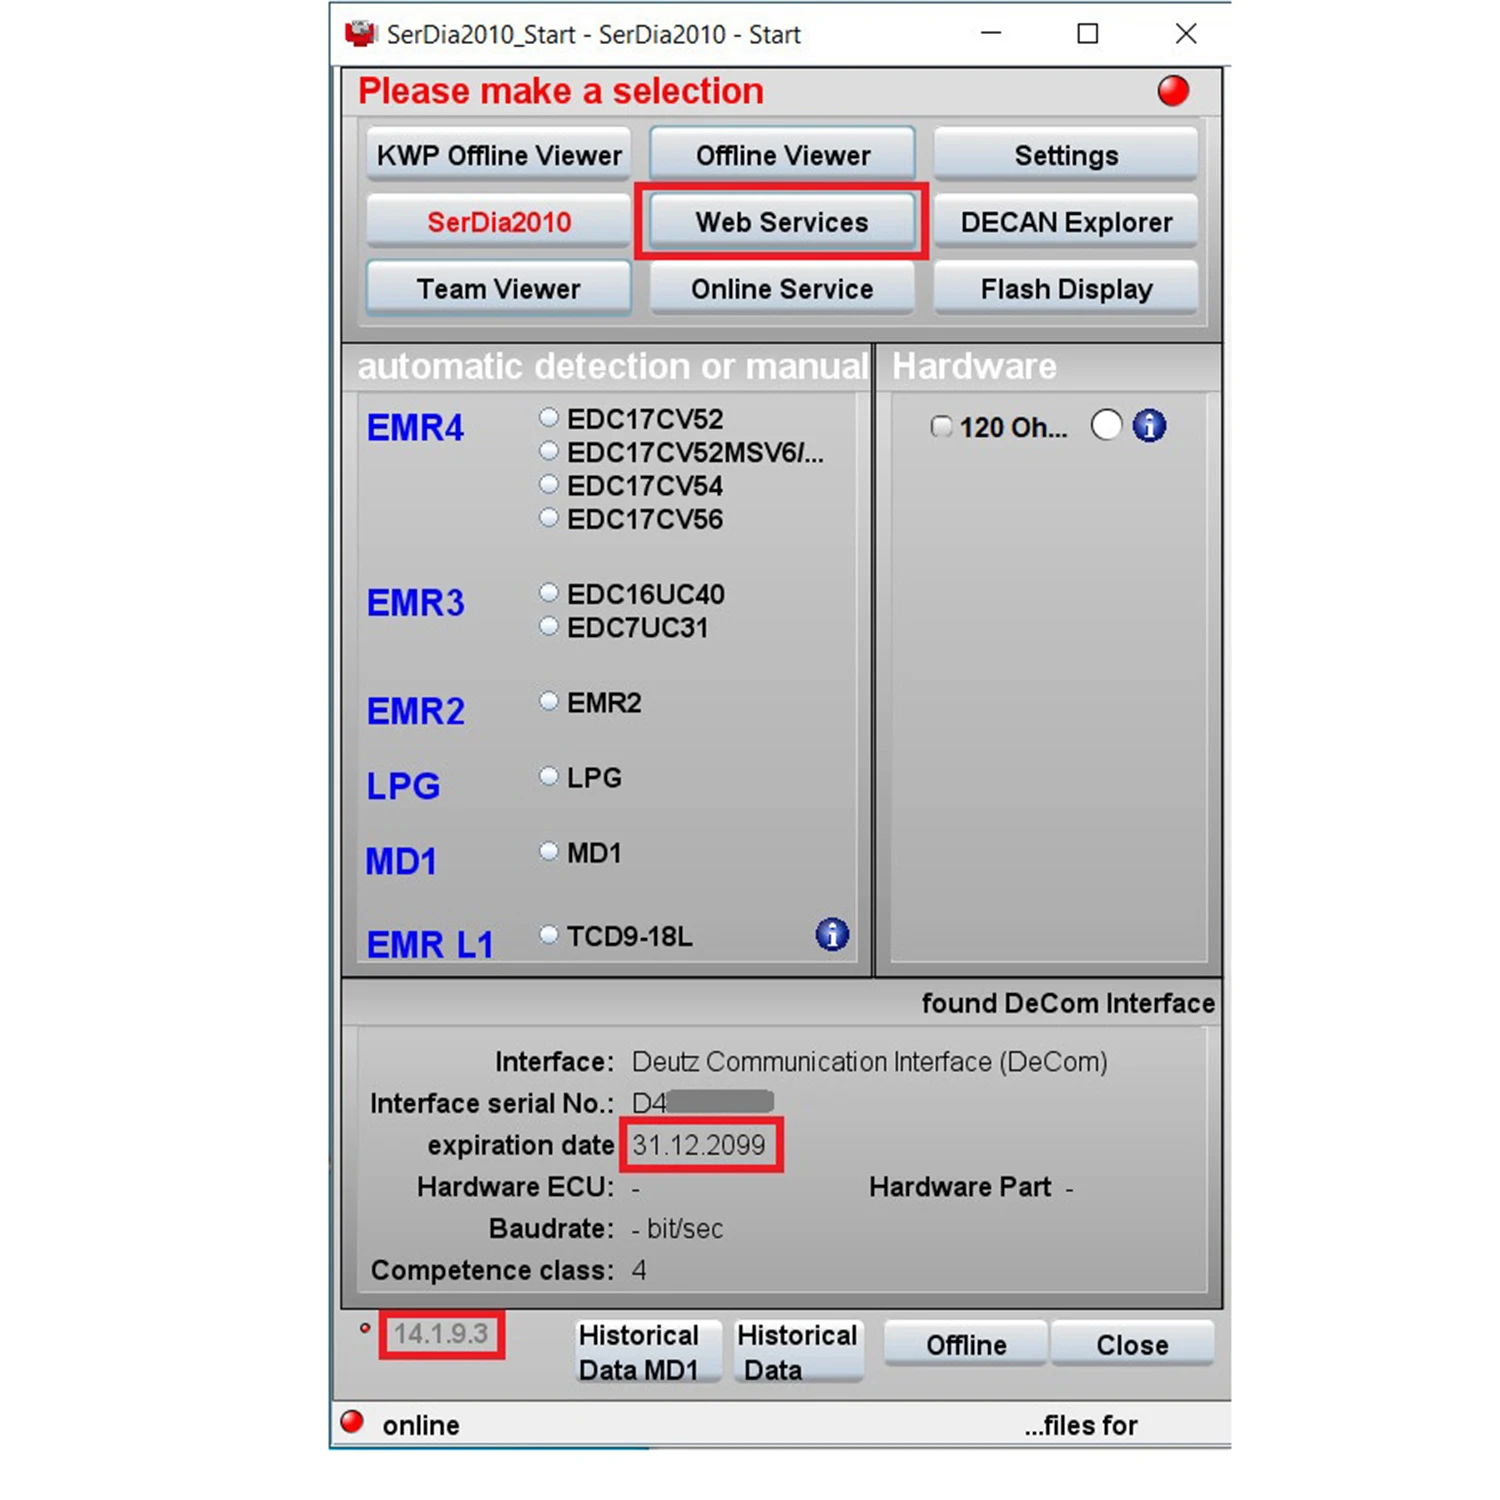The width and height of the screenshot is (1500, 1500).
Task: Close the window with title bar X
Action: [x=1186, y=33]
